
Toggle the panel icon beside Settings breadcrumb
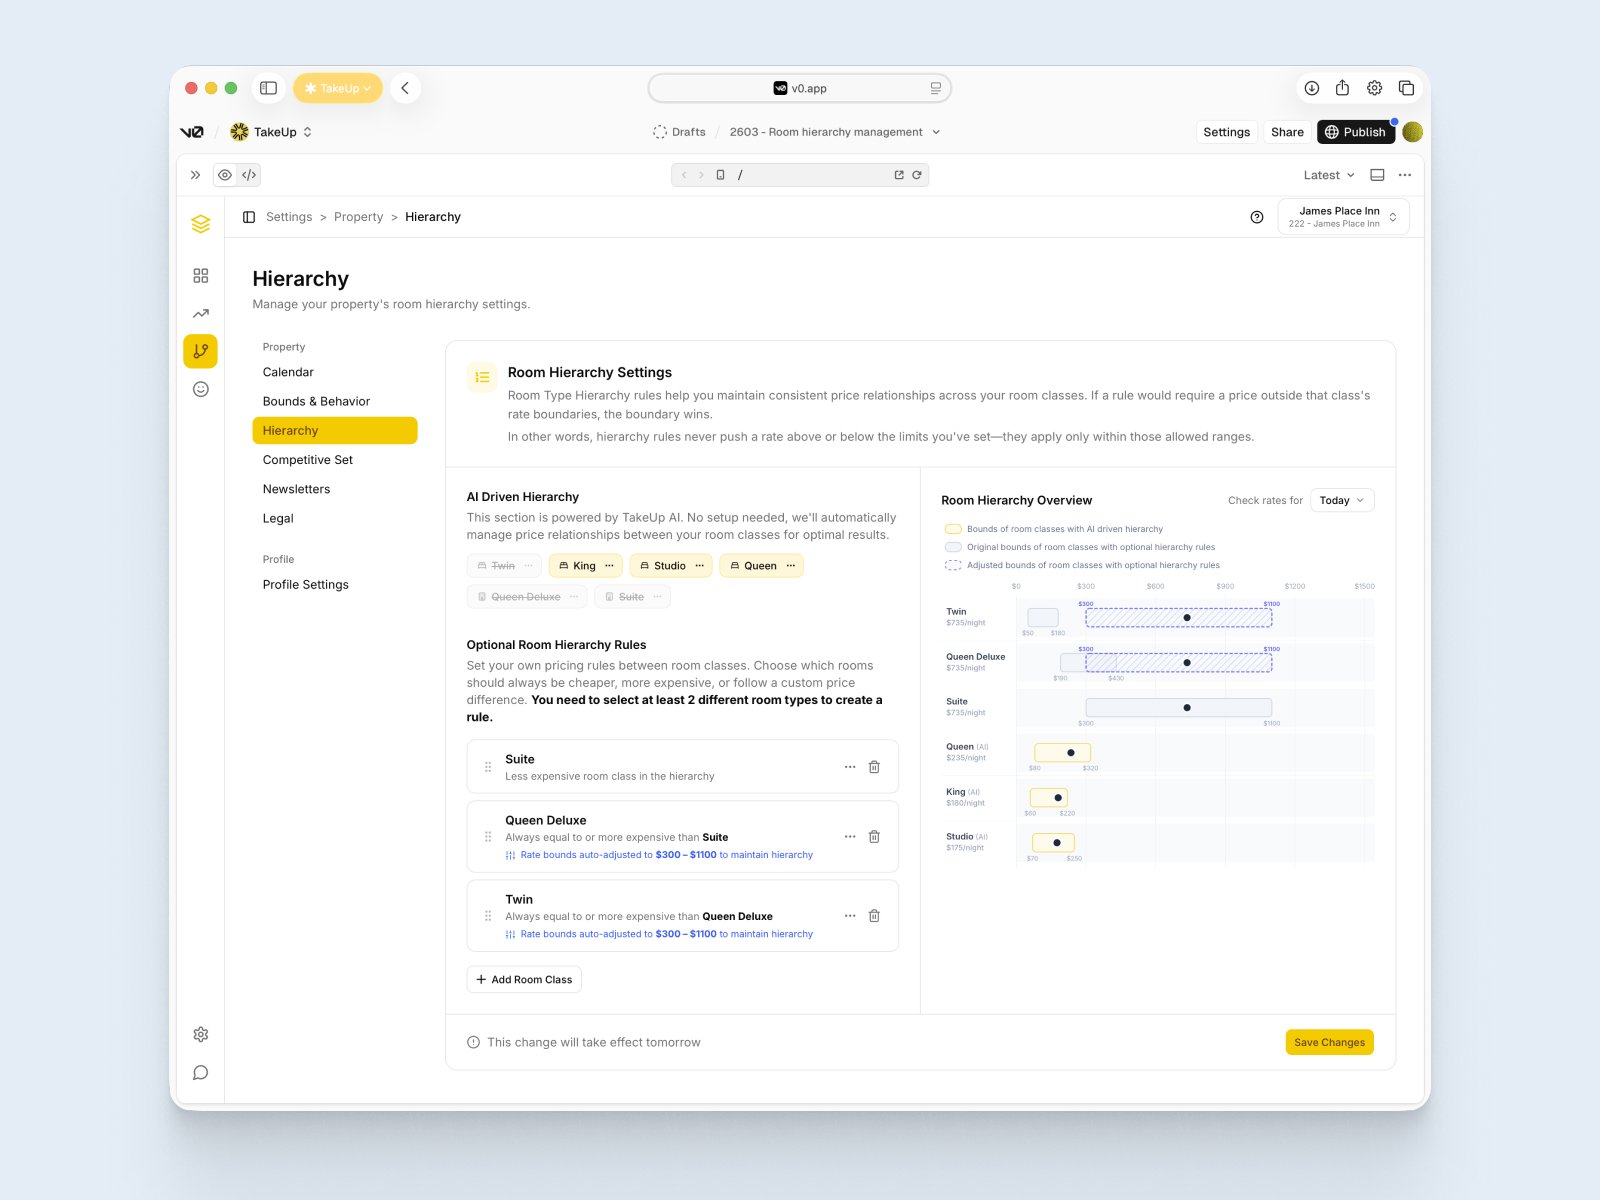249,217
